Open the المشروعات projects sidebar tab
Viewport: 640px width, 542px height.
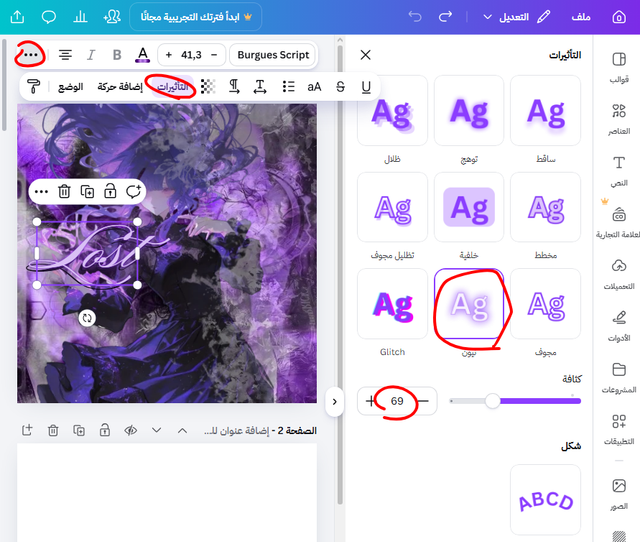[619, 378]
